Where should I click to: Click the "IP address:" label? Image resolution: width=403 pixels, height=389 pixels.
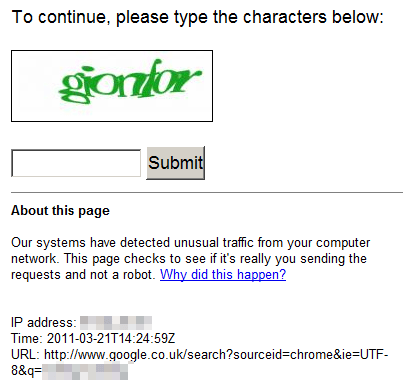(44, 323)
